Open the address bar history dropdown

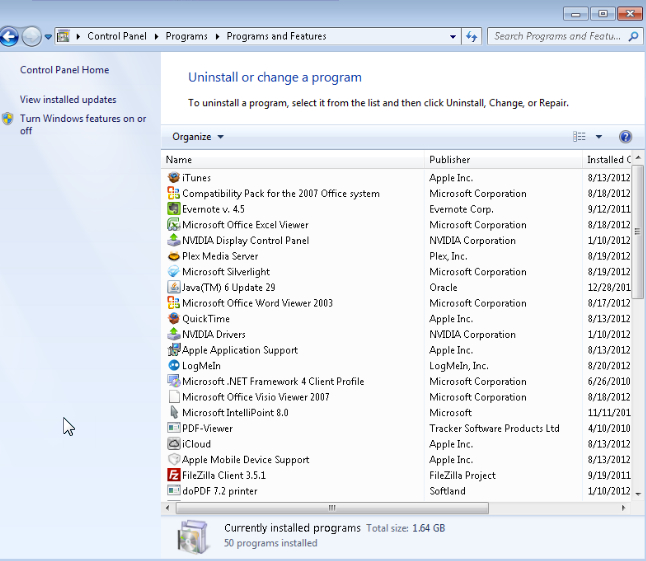(453, 37)
